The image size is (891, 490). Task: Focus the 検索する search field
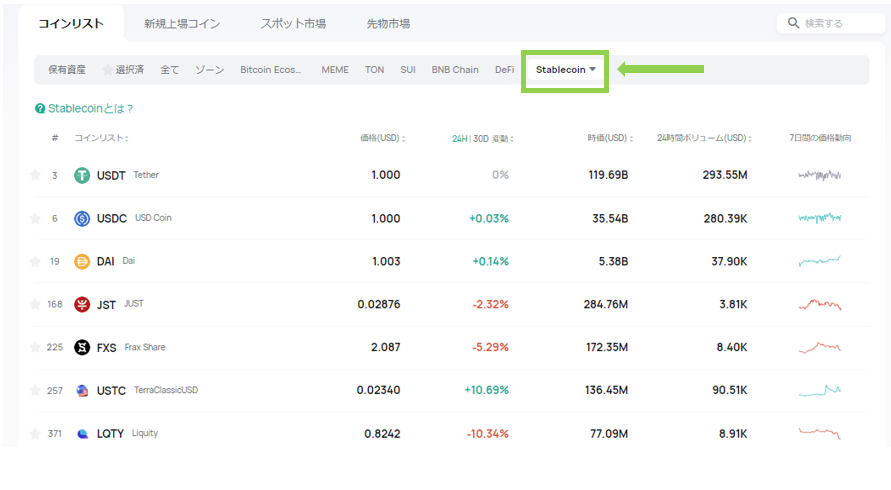831,23
